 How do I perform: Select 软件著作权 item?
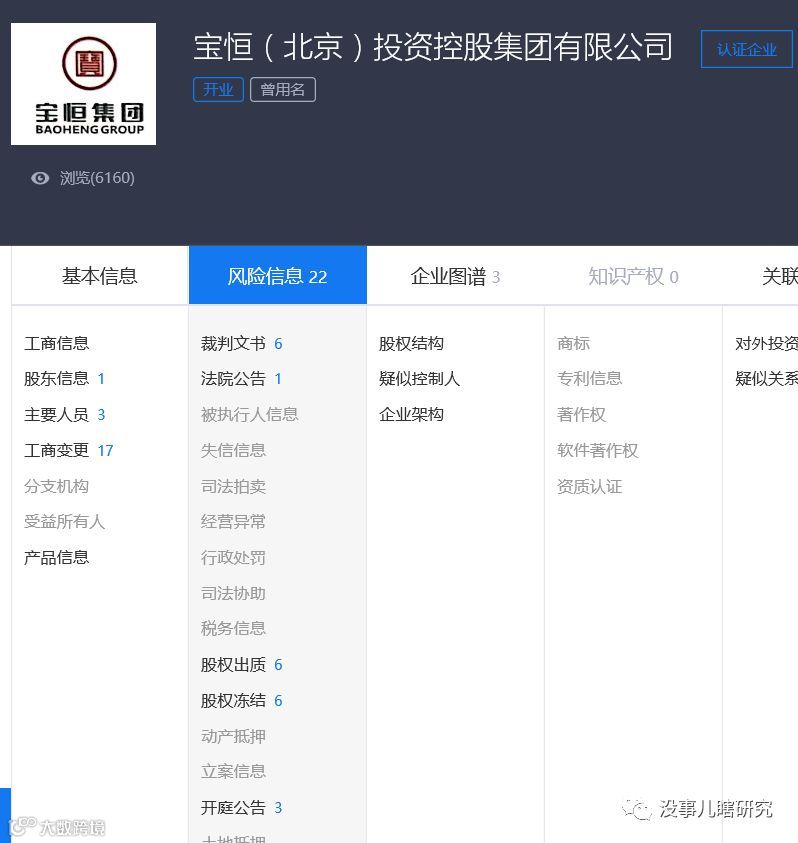598,450
